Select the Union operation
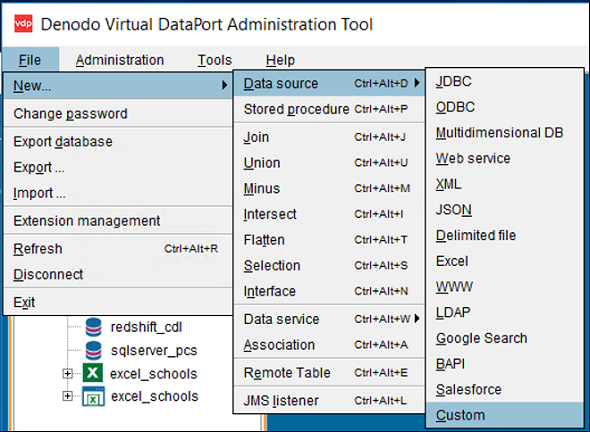The width and height of the screenshot is (590, 432). pos(329,163)
